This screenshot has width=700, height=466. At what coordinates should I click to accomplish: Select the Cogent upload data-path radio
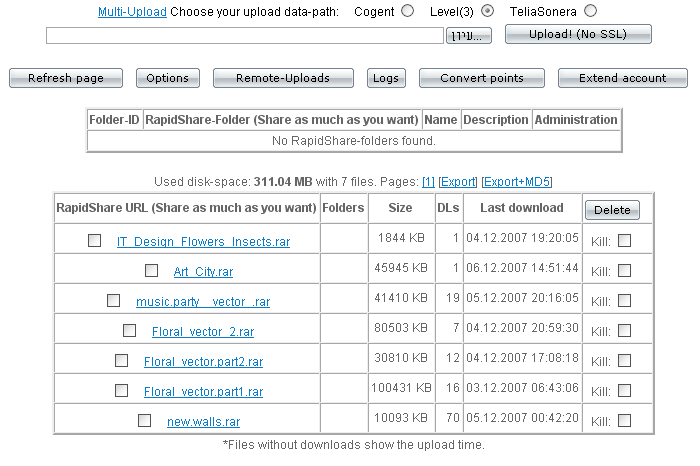coord(407,12)
